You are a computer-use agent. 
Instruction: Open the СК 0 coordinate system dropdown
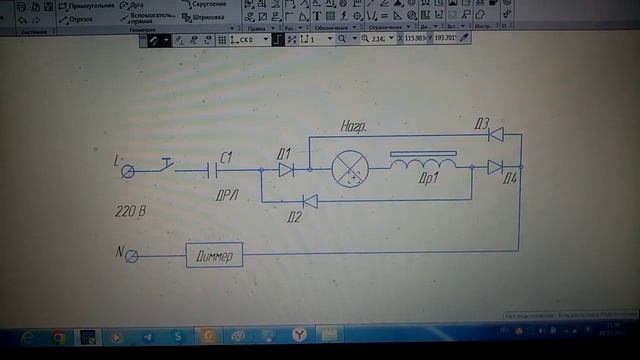click(266, 40)
